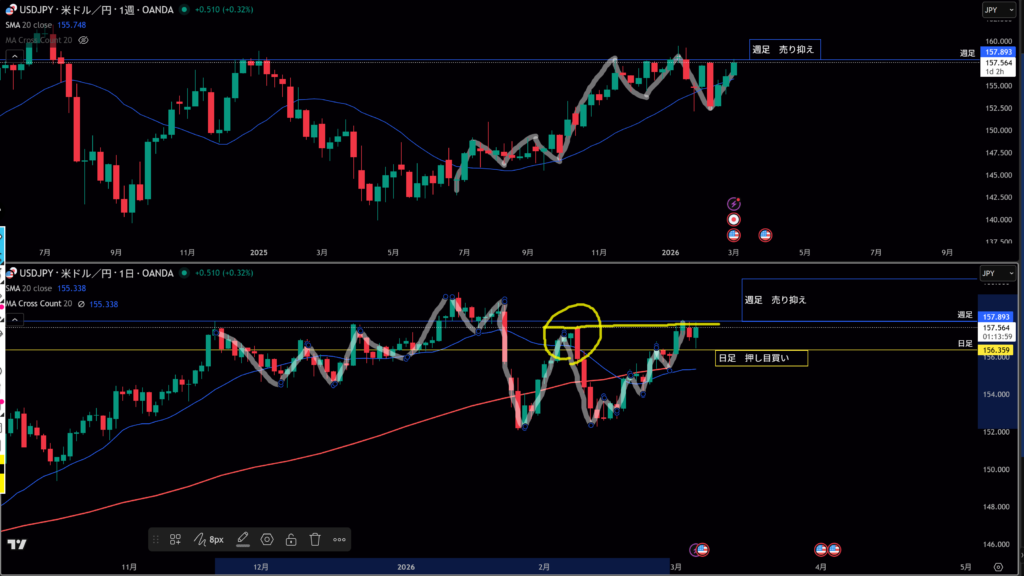Show hidden MA Cross Count in weekly chart

coord(83,40)
